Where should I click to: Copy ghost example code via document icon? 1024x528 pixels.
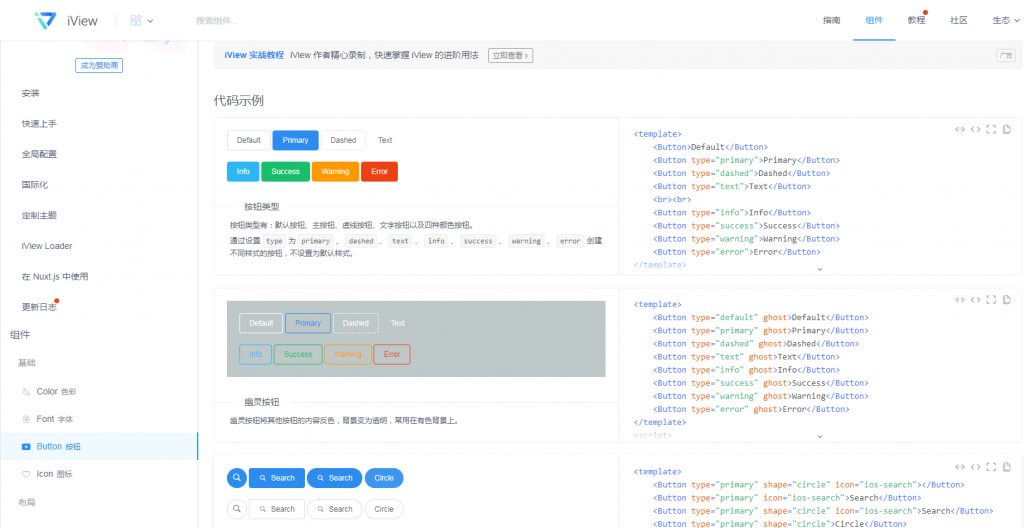(1007, 299)
